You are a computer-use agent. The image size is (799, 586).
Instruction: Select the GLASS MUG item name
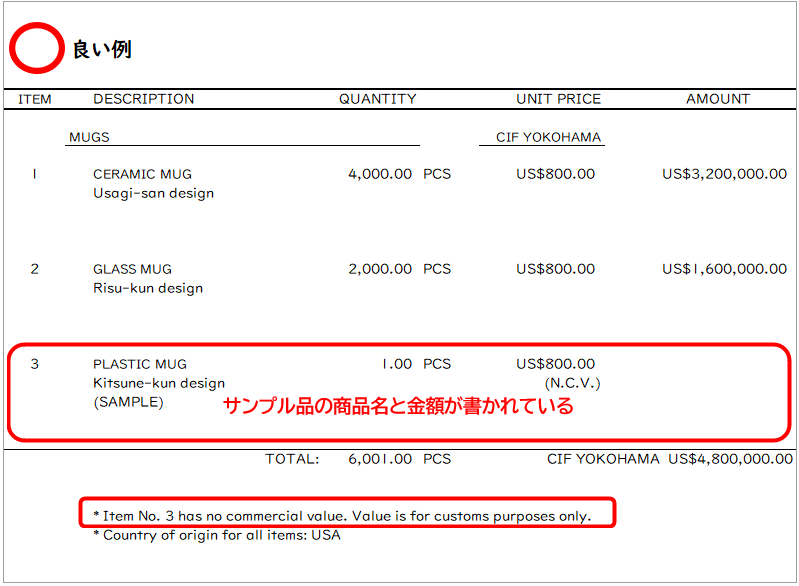pos(132,269)
